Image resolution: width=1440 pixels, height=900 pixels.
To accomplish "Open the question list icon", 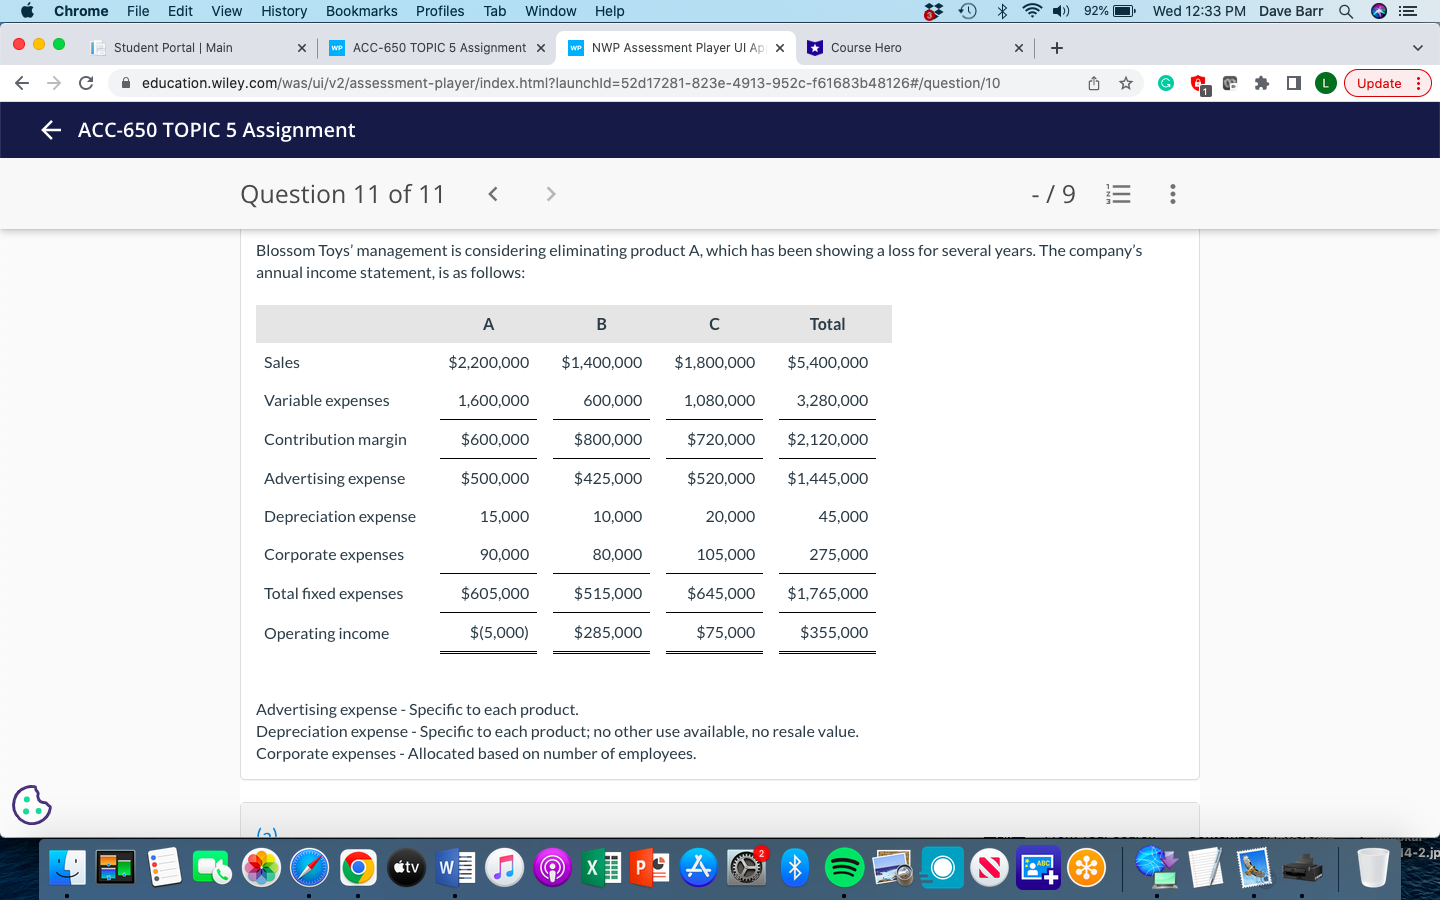I will point(1118,194).
